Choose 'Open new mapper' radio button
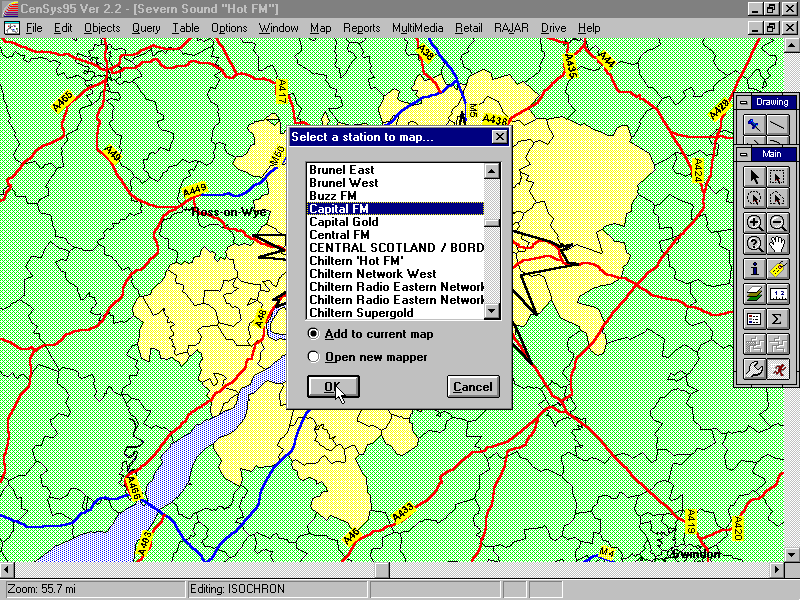Viewport: 800px width, 600px height. click(314, 357)
